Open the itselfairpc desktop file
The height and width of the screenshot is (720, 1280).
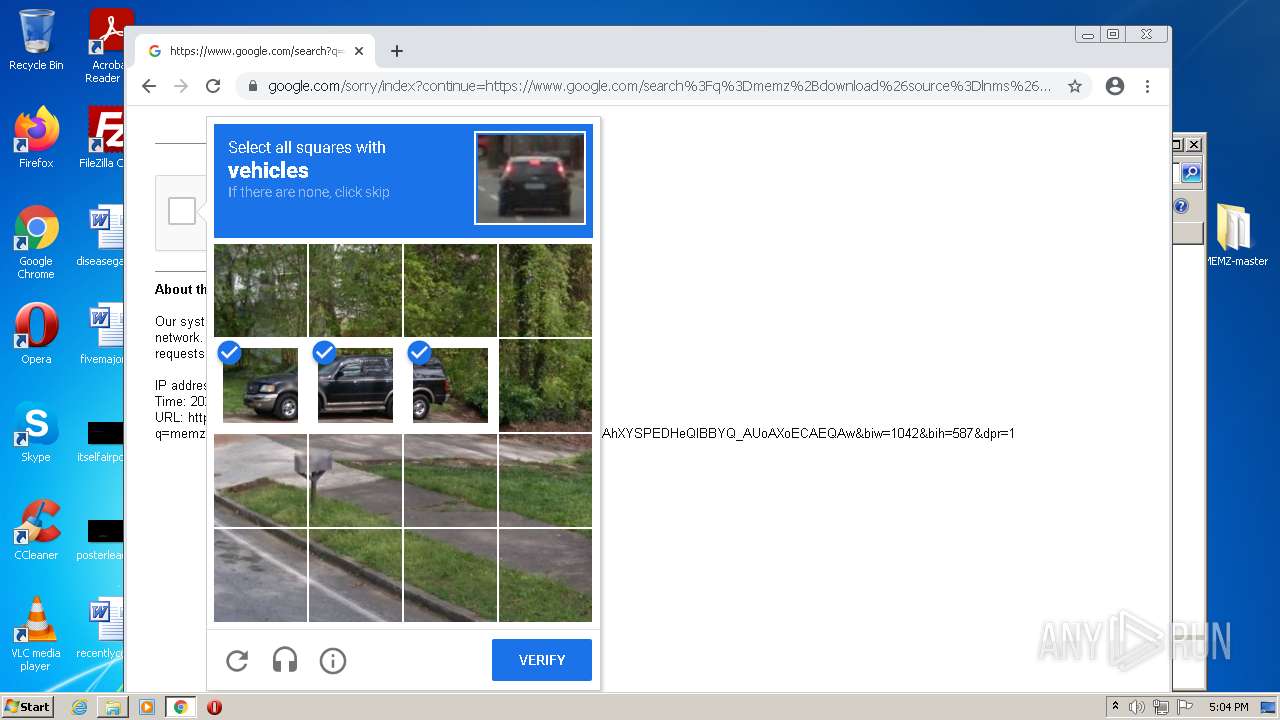pos(101,440)
